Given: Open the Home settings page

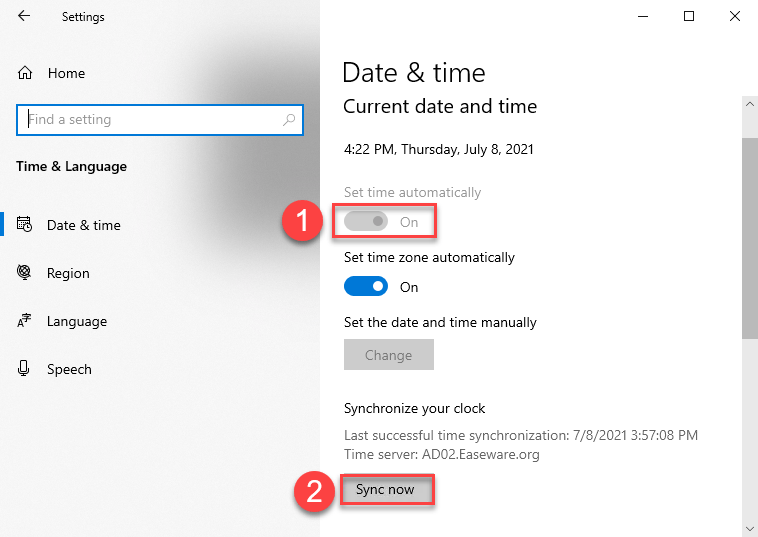Looking at the screenshot, I should click(x=66, y=73).
